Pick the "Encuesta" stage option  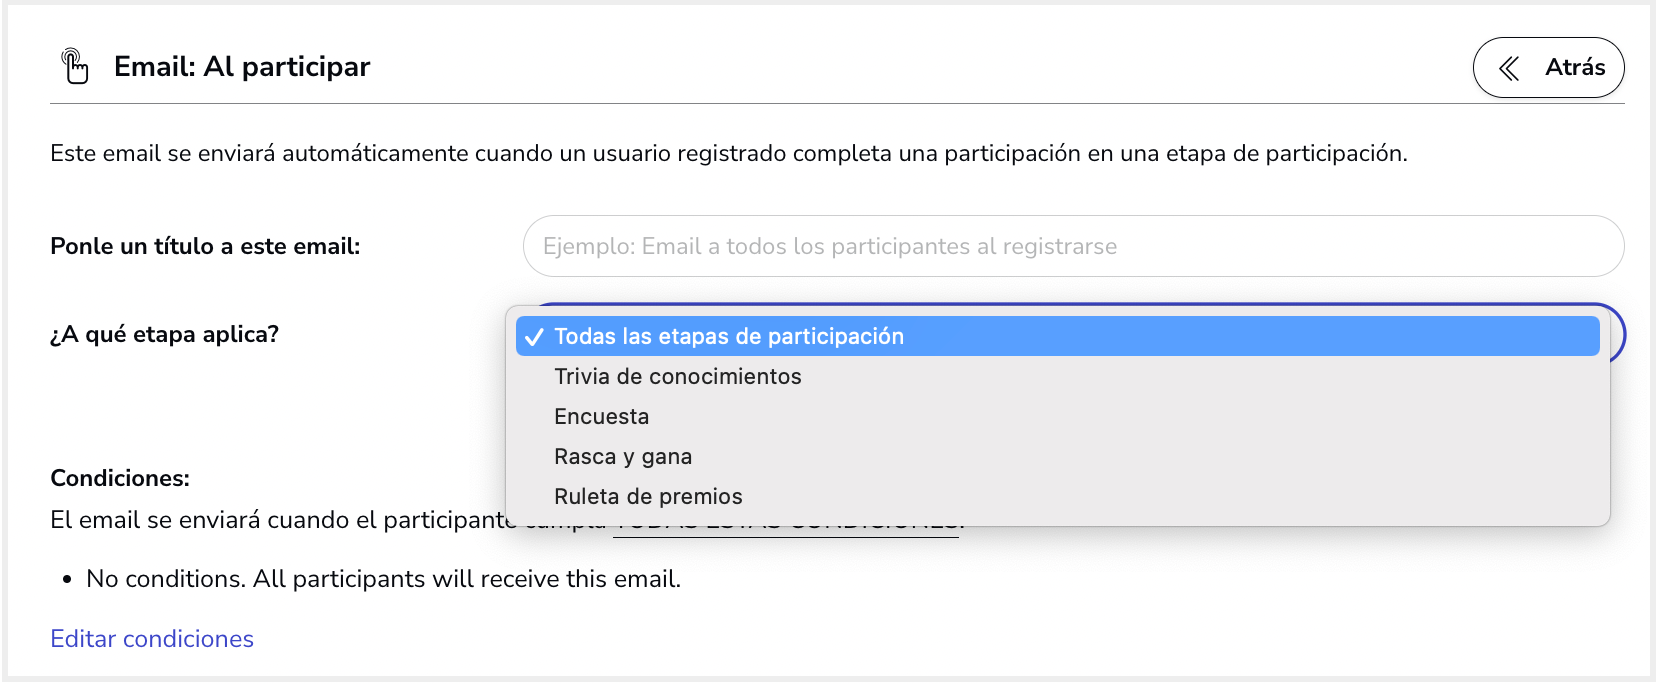coord(1057,416)
